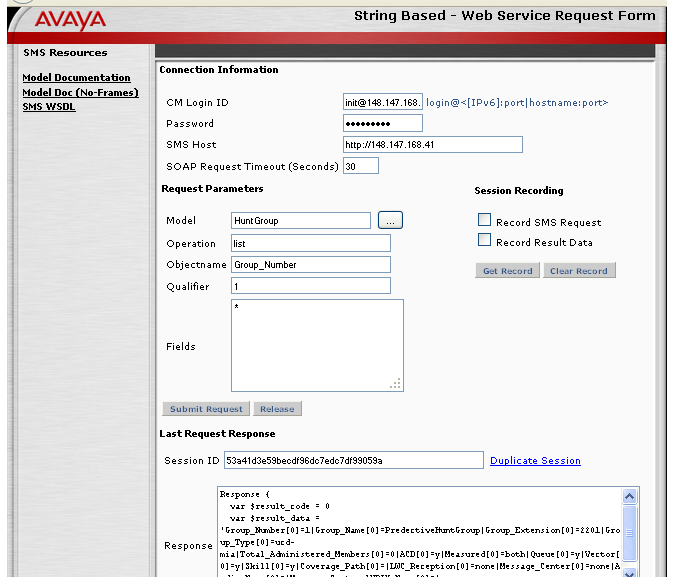Click the login@<[IPv6]:port|hostname:port> hint text
Image resolution: width=686 pixels, height=587 pixels.
click(517, 103)
